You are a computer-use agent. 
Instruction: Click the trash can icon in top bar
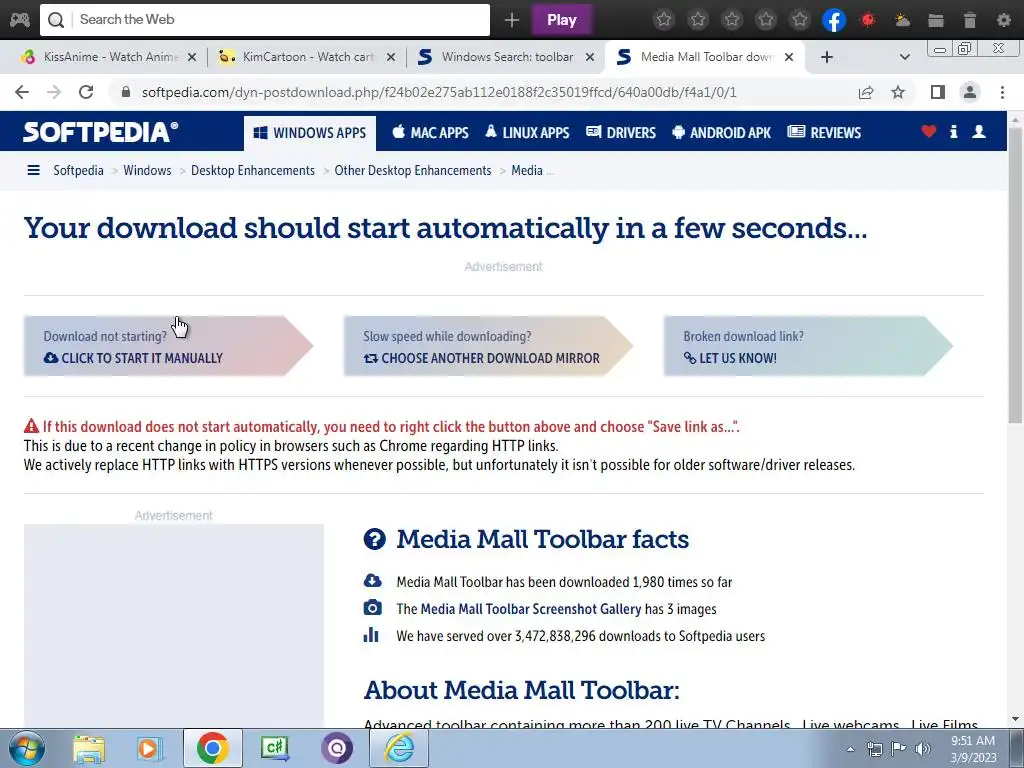tap(970, 20)
